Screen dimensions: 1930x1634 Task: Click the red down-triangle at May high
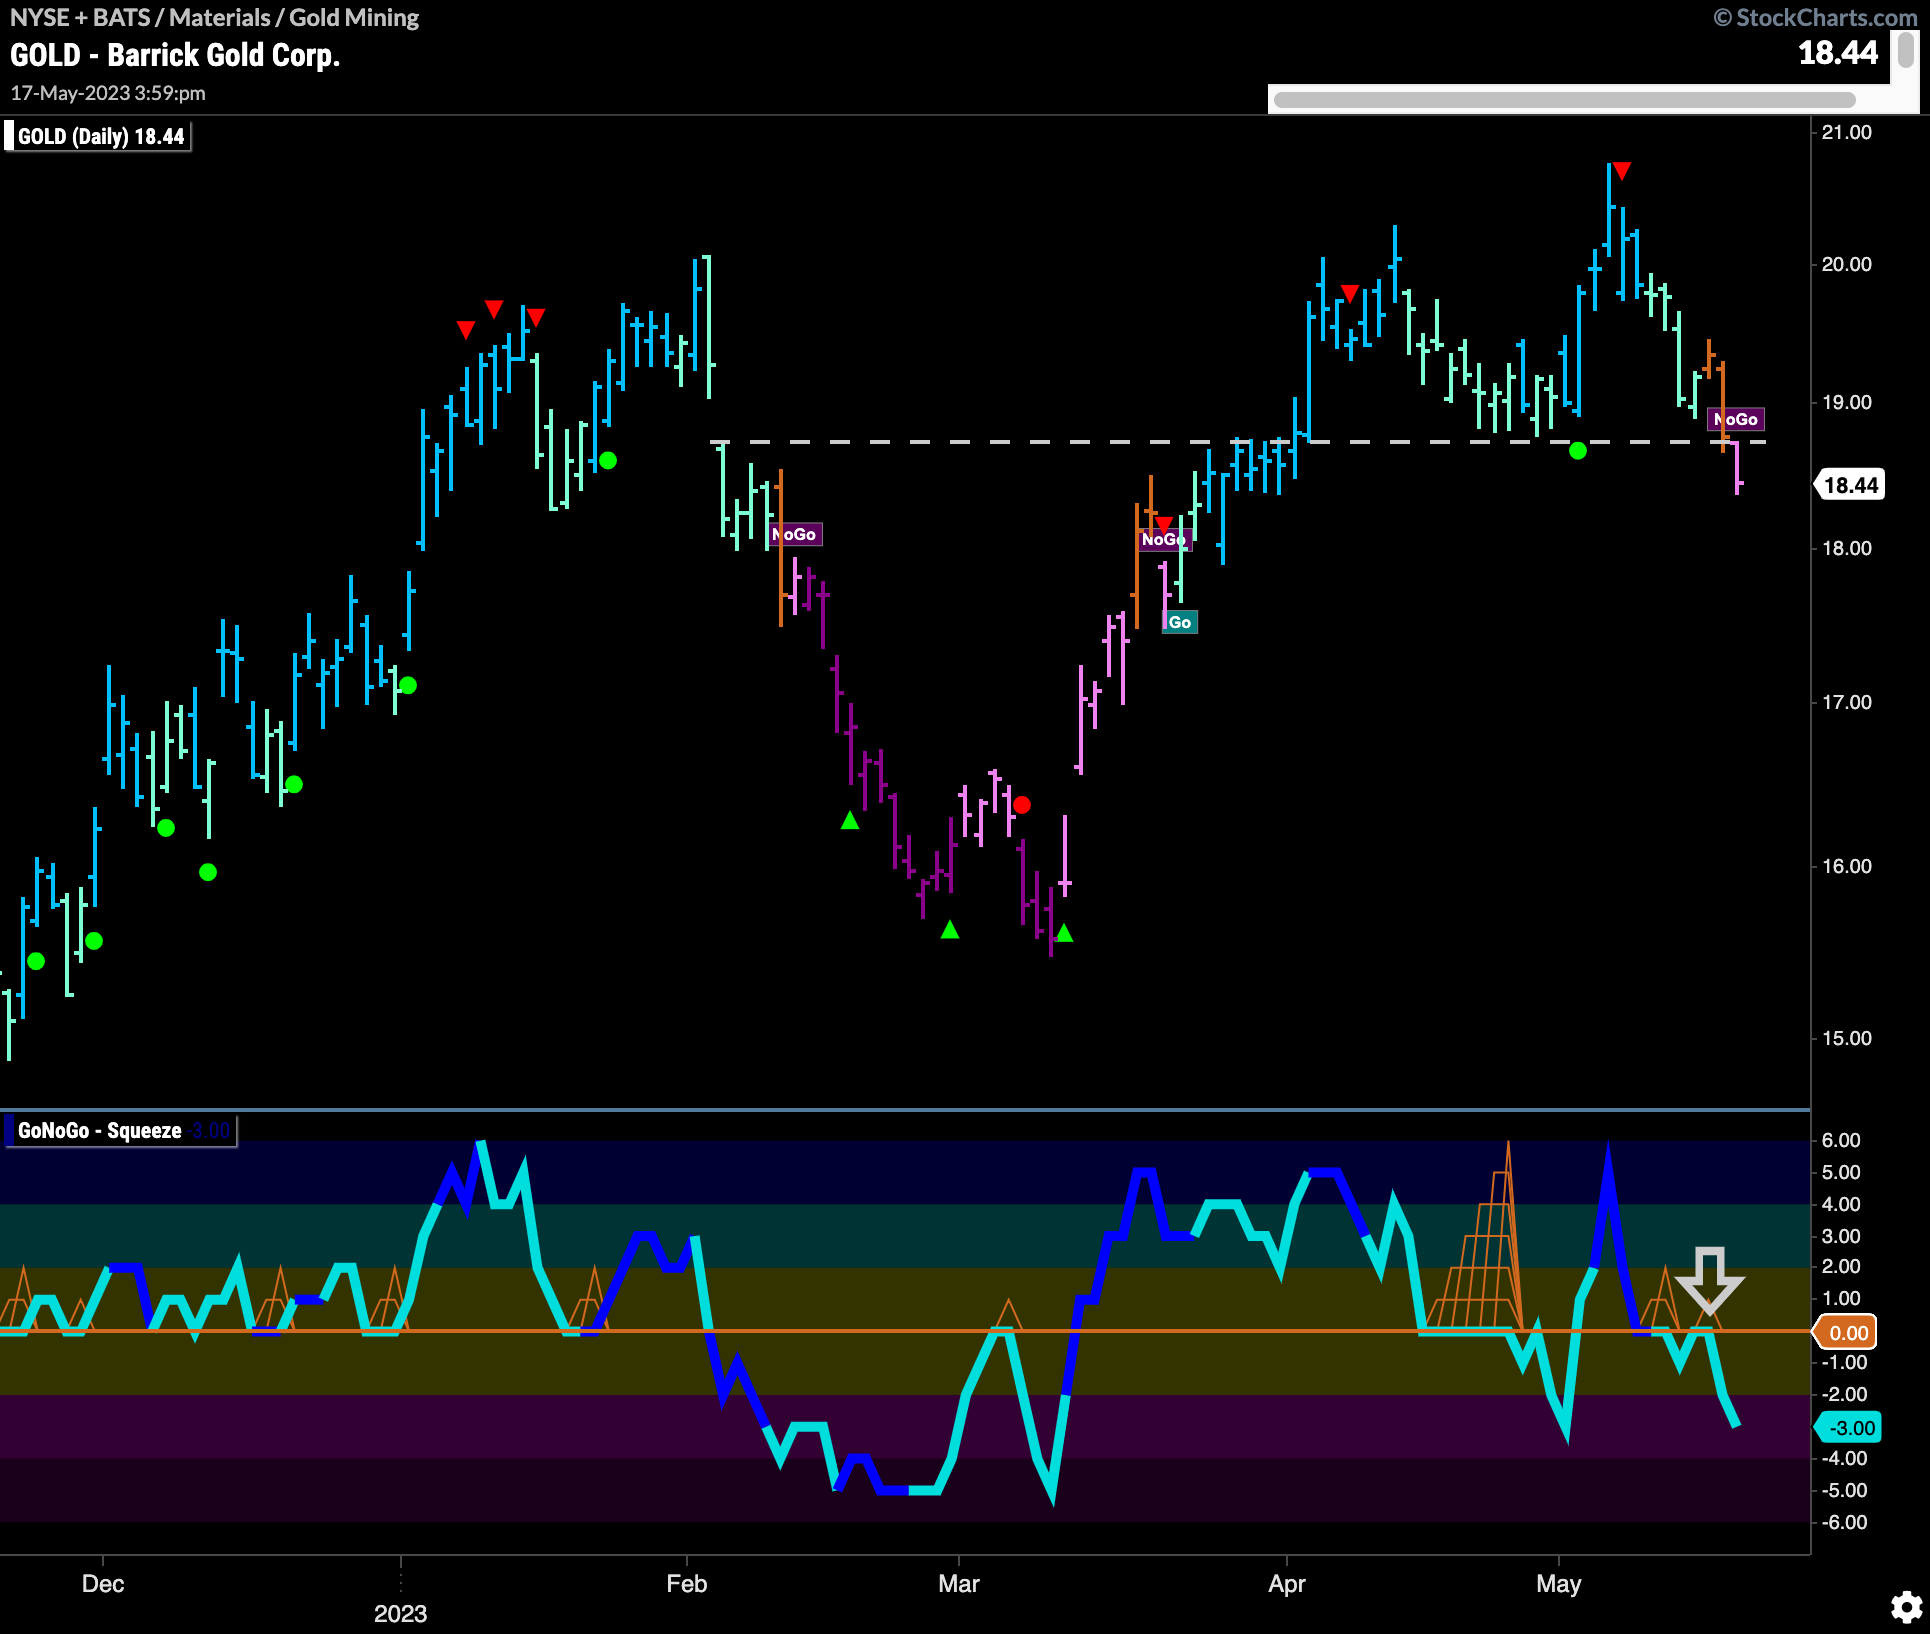click(x=1622, y=171)
